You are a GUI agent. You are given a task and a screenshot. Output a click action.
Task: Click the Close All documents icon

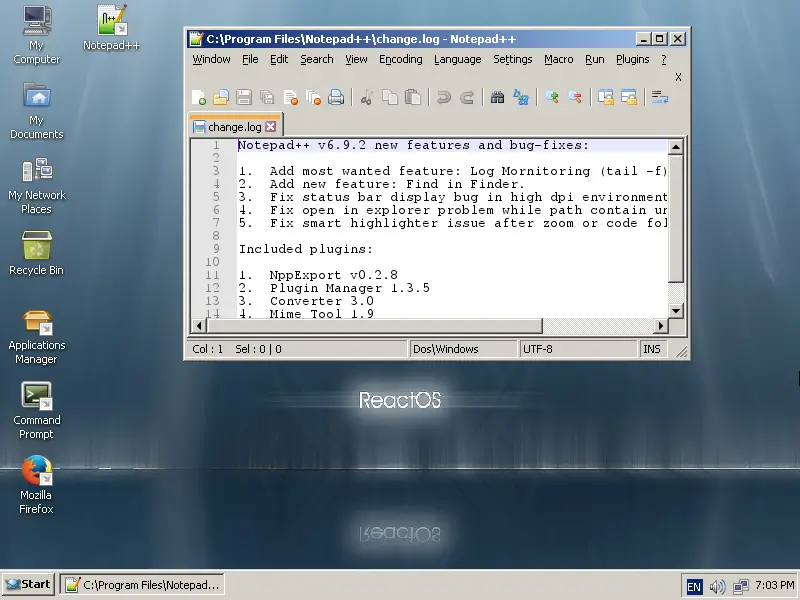(x=313, y=97)
